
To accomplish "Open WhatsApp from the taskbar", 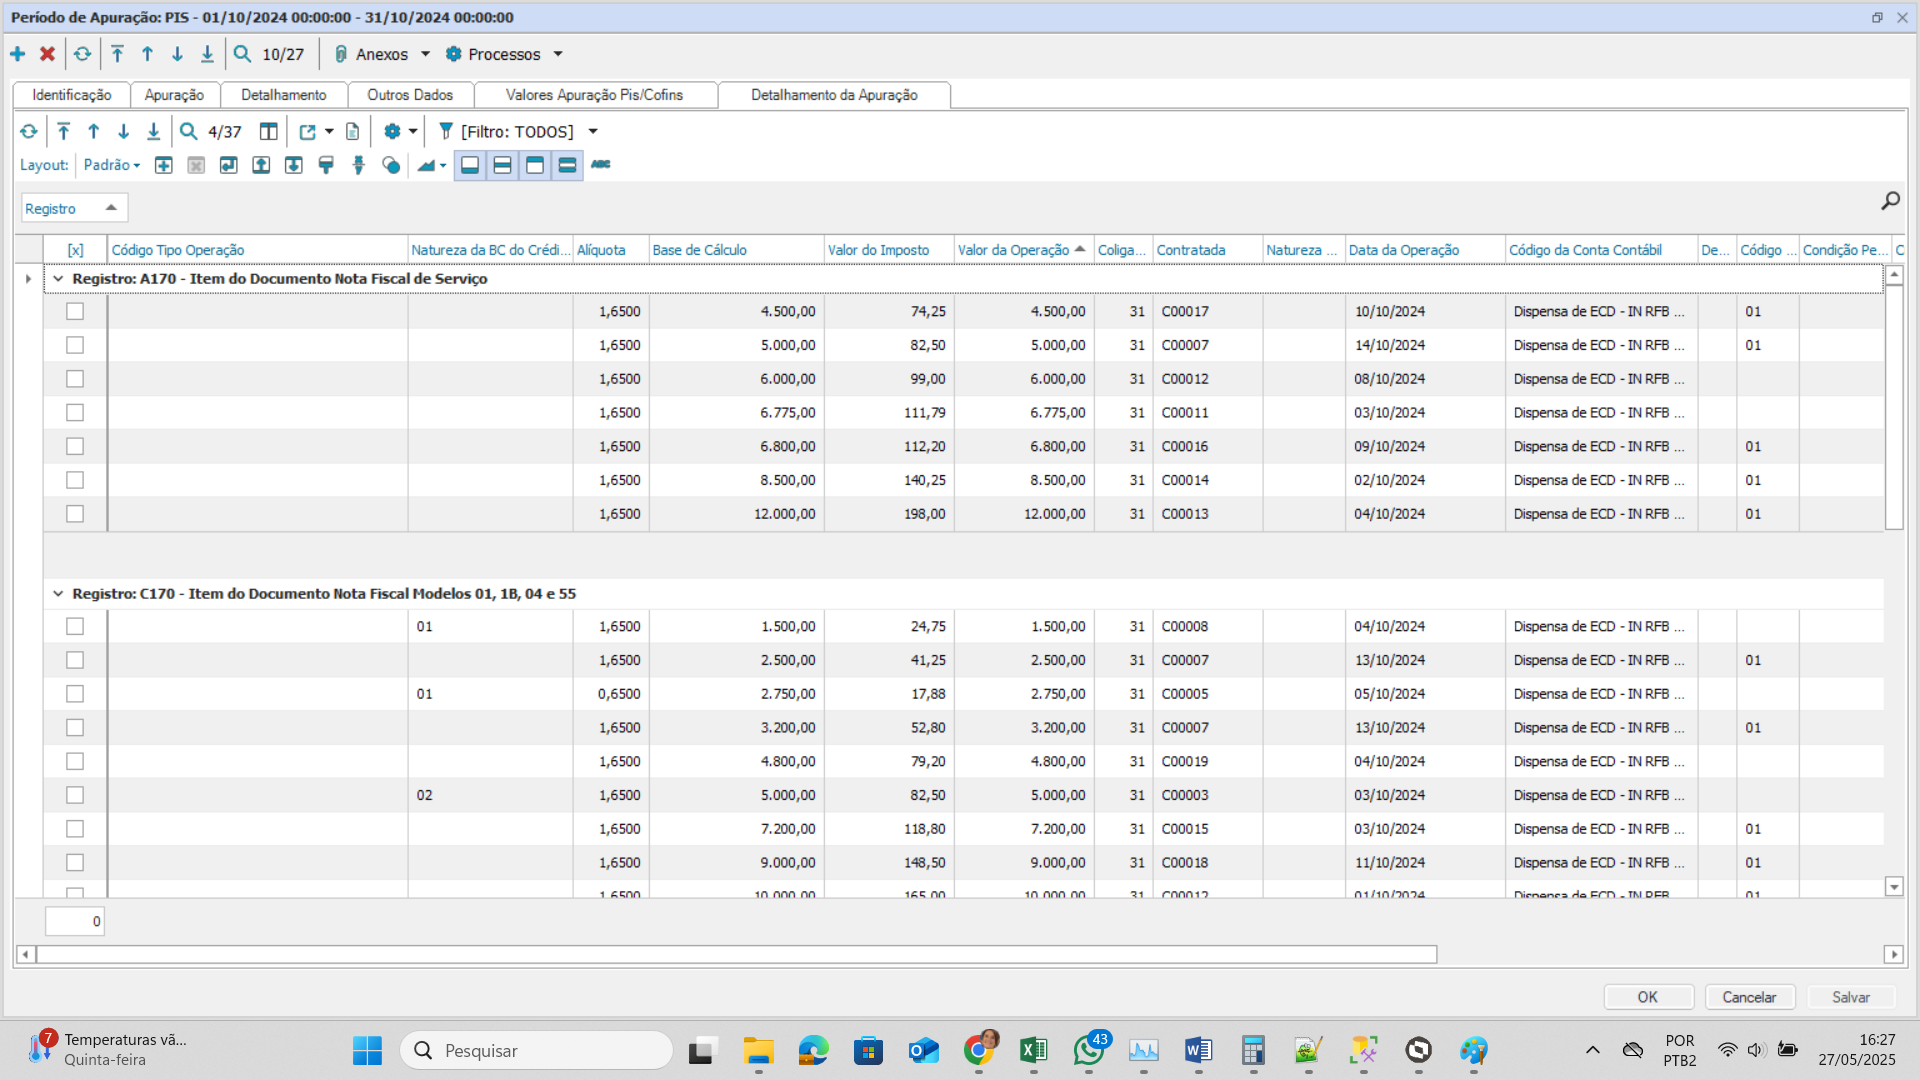I will click(1089, 1050).
